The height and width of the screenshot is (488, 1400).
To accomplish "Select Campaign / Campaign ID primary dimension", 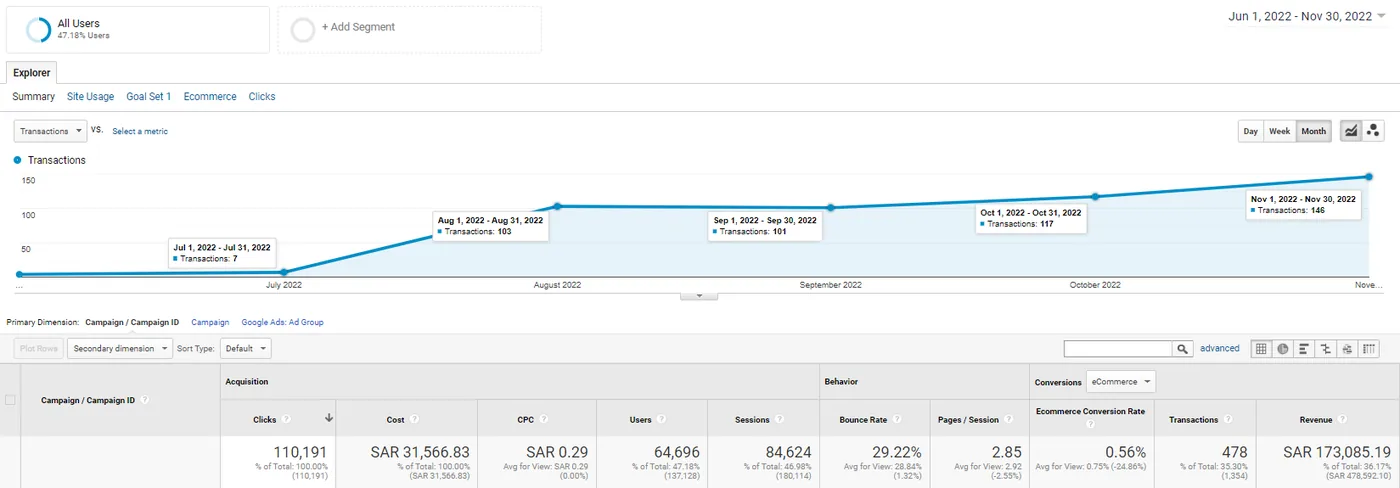I will (132, 322).
